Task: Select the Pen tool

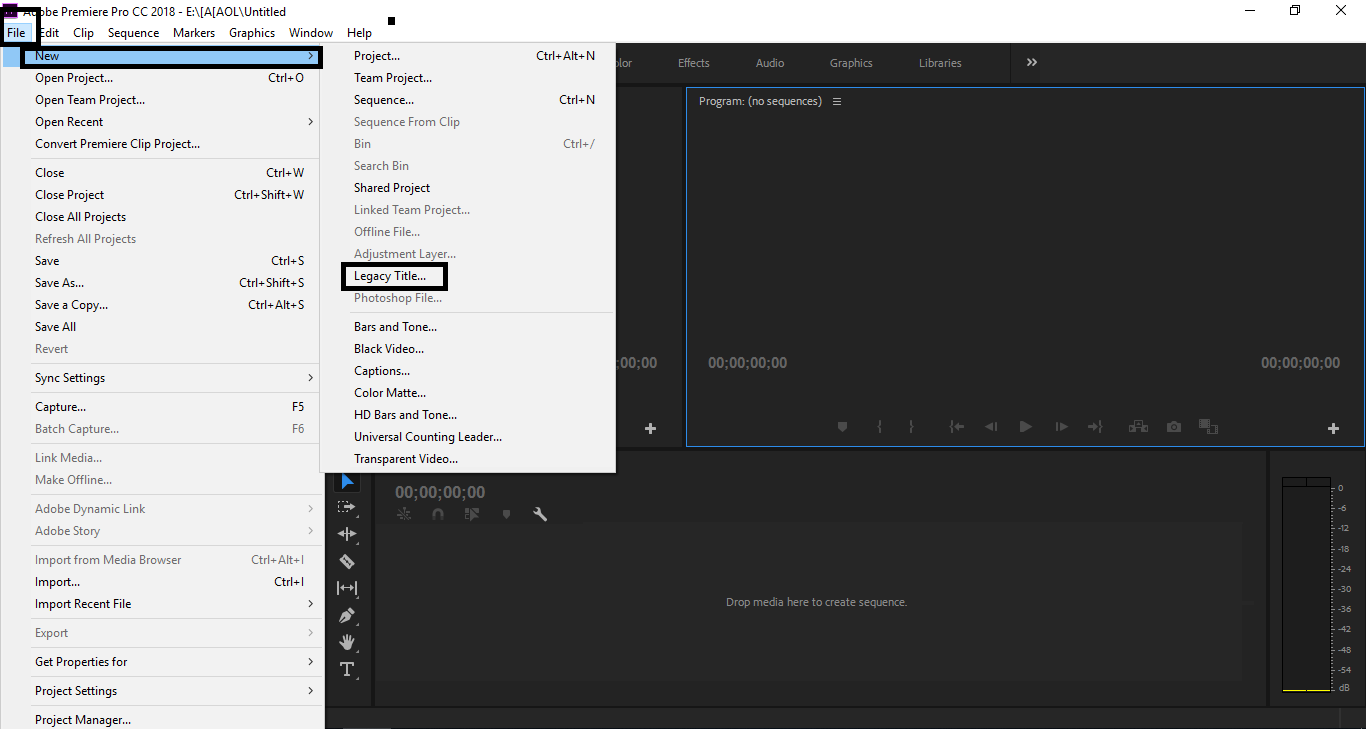Action: [347, 615]
